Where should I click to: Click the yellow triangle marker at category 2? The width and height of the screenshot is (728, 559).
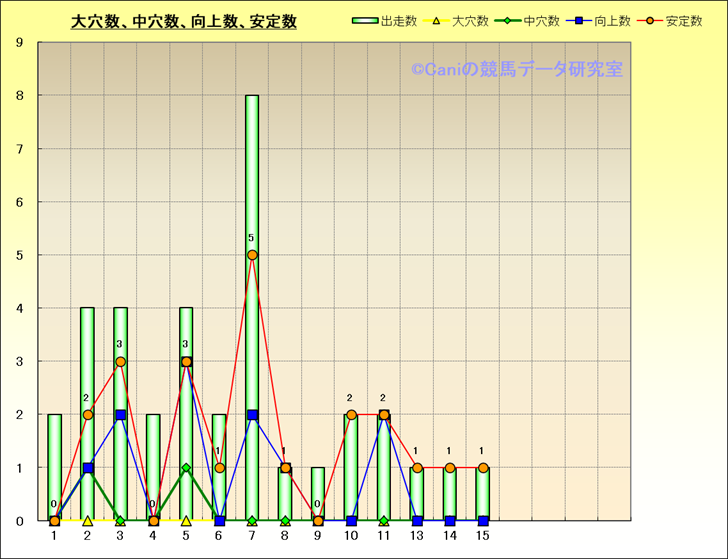(x=87, y=520)
